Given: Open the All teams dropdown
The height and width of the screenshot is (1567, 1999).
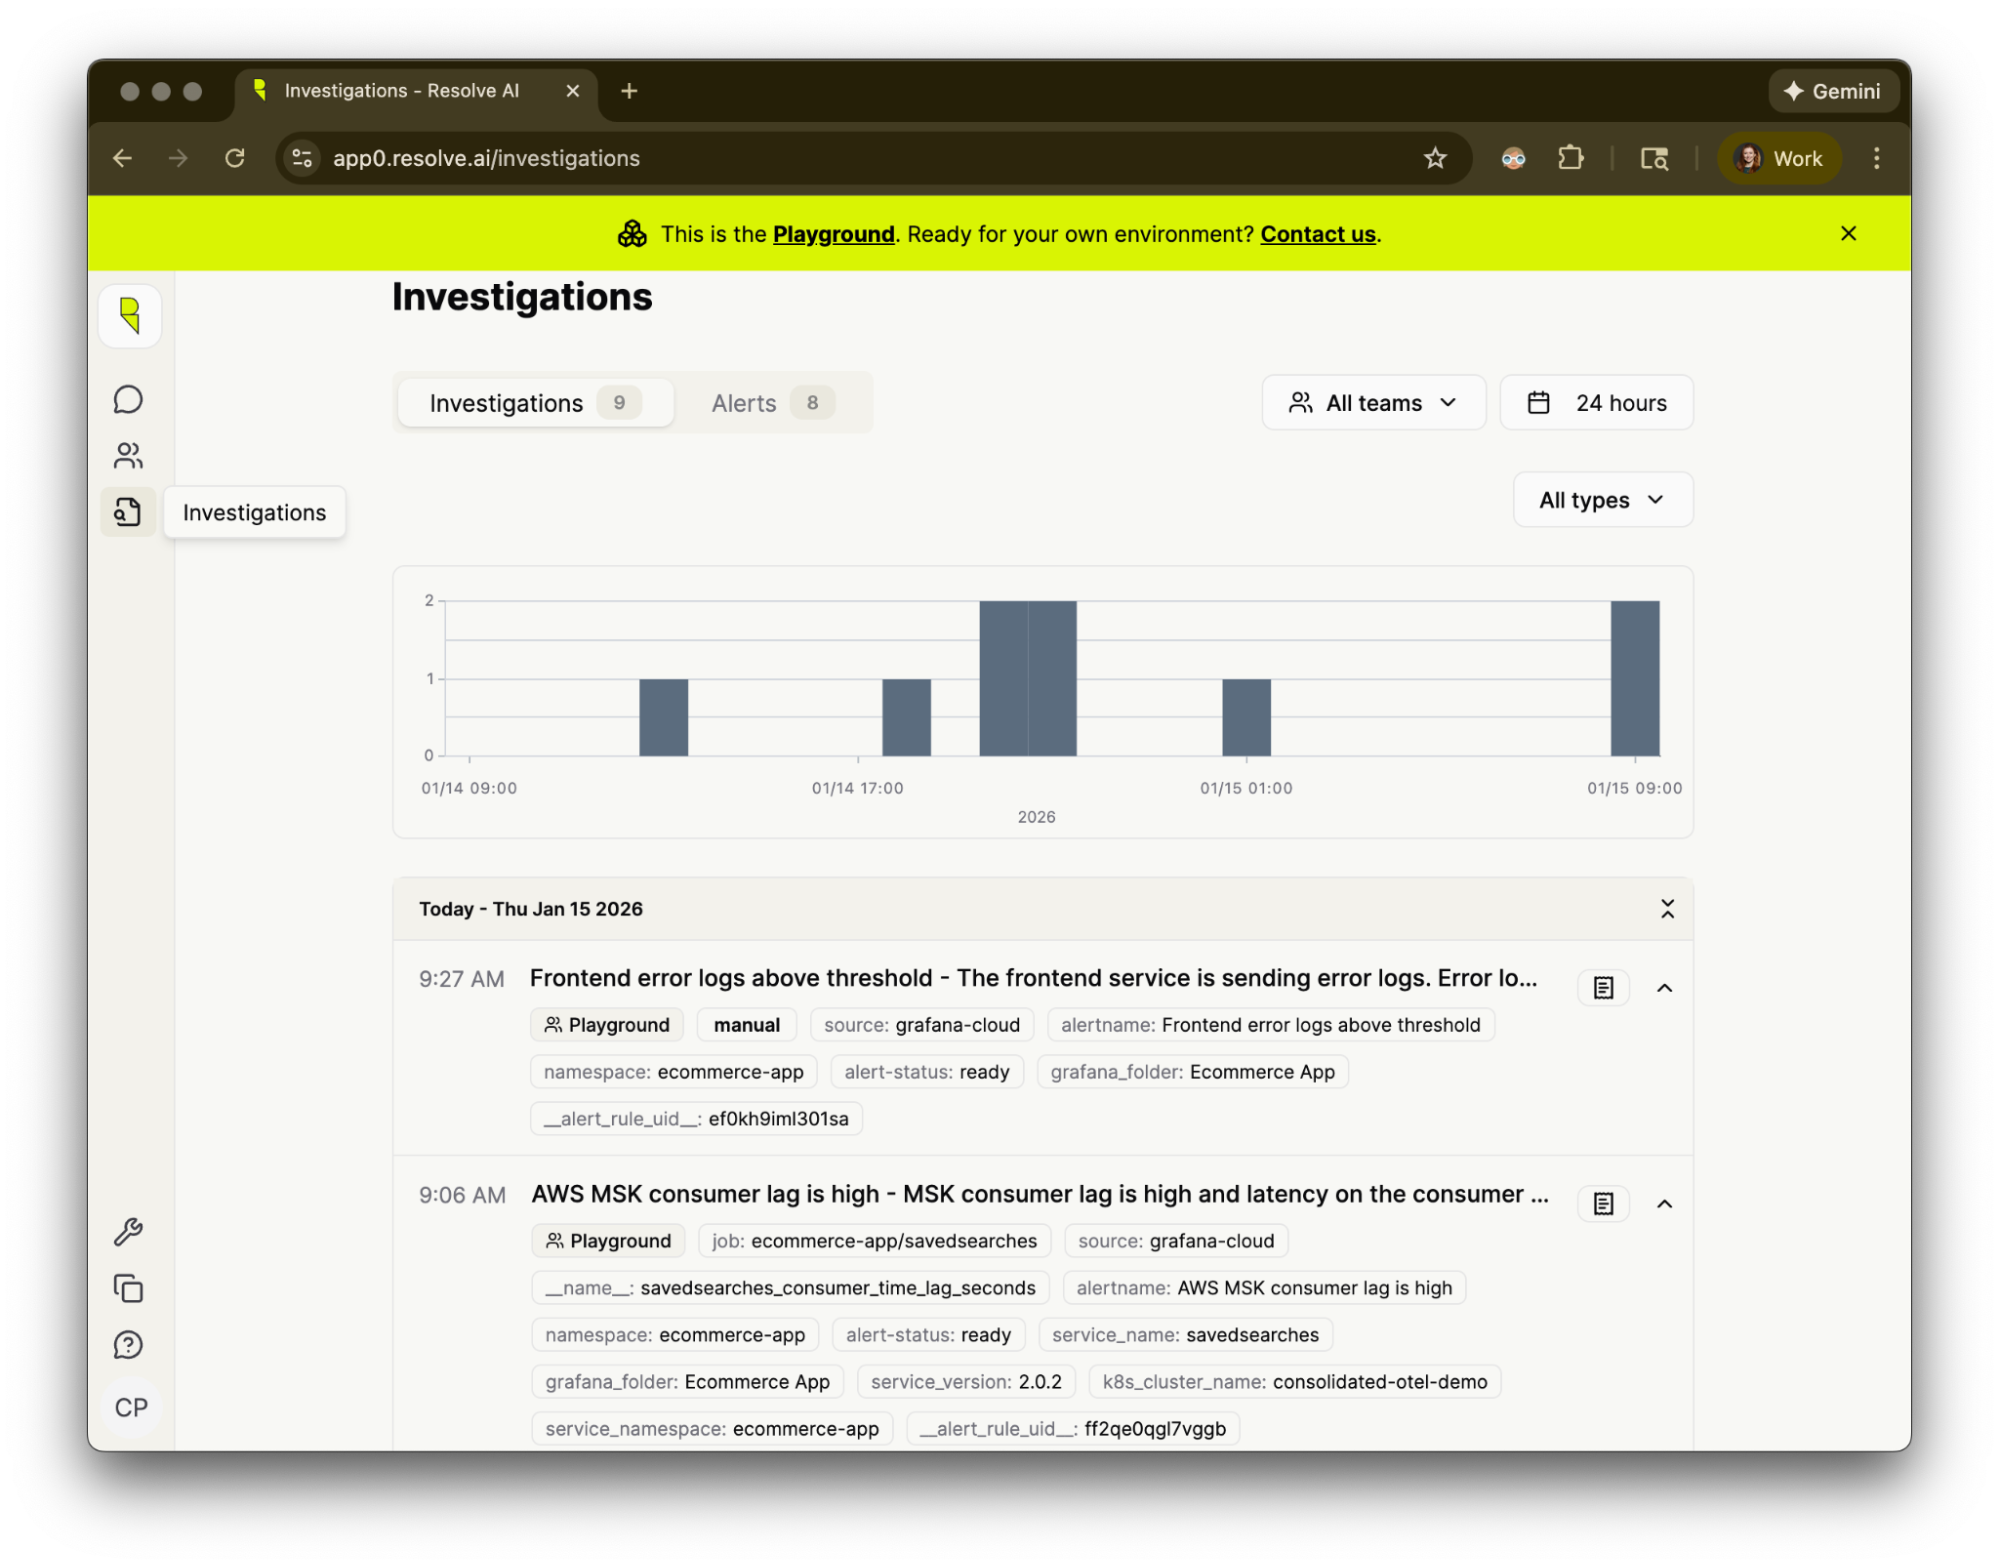Looking at the screenshot, I should click(x=1373, y=402).
